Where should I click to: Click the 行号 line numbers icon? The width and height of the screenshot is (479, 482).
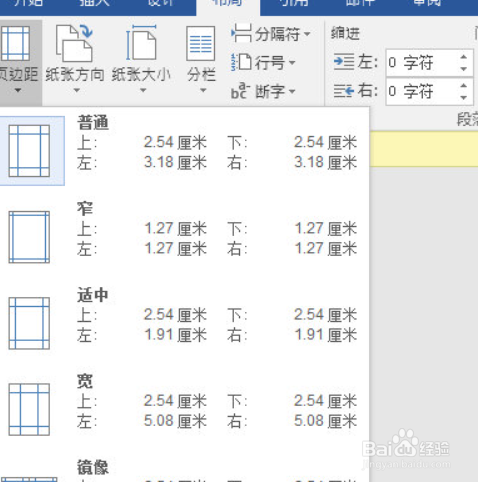click(241, 62)
